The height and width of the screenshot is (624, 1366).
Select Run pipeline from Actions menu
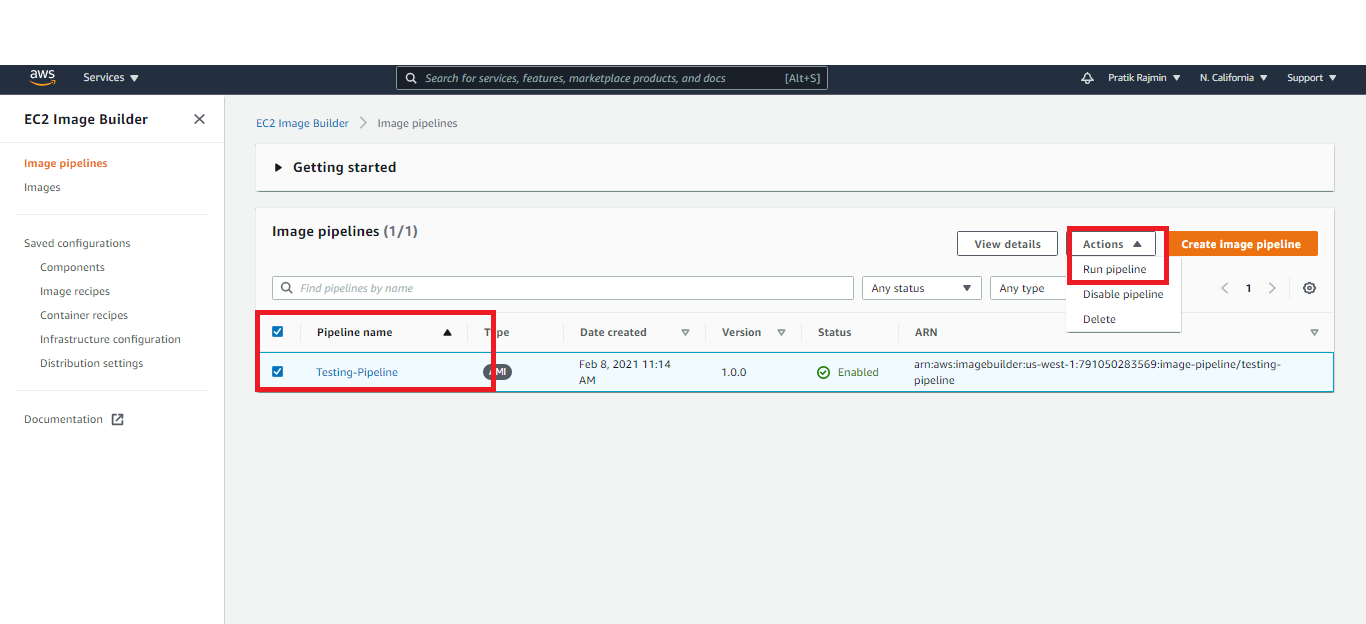coord(1114,269)
